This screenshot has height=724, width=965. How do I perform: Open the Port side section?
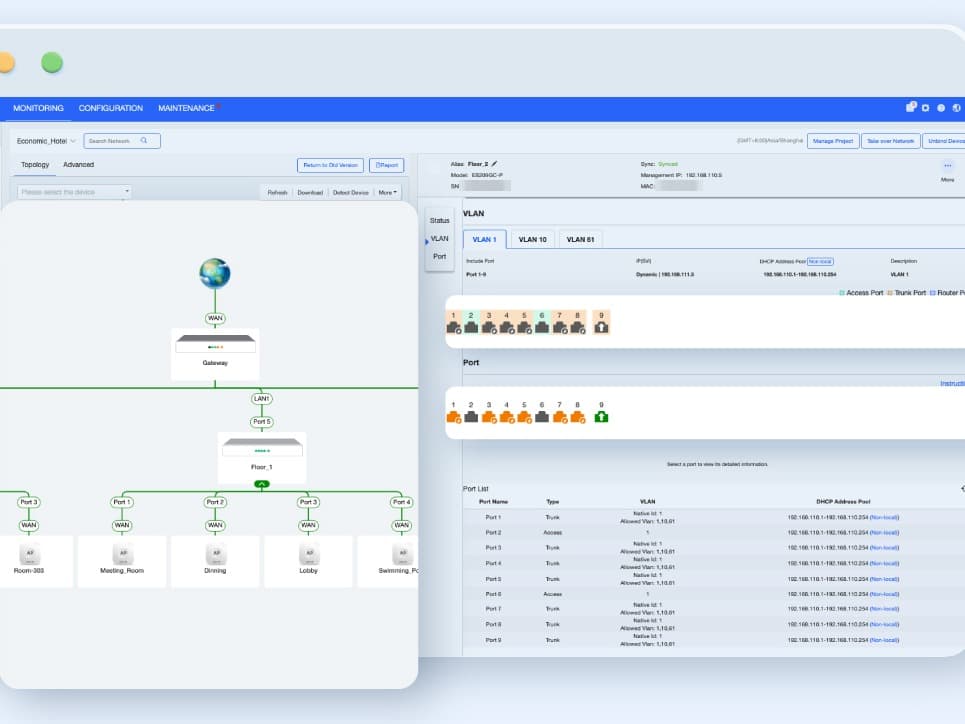point(439,256)
